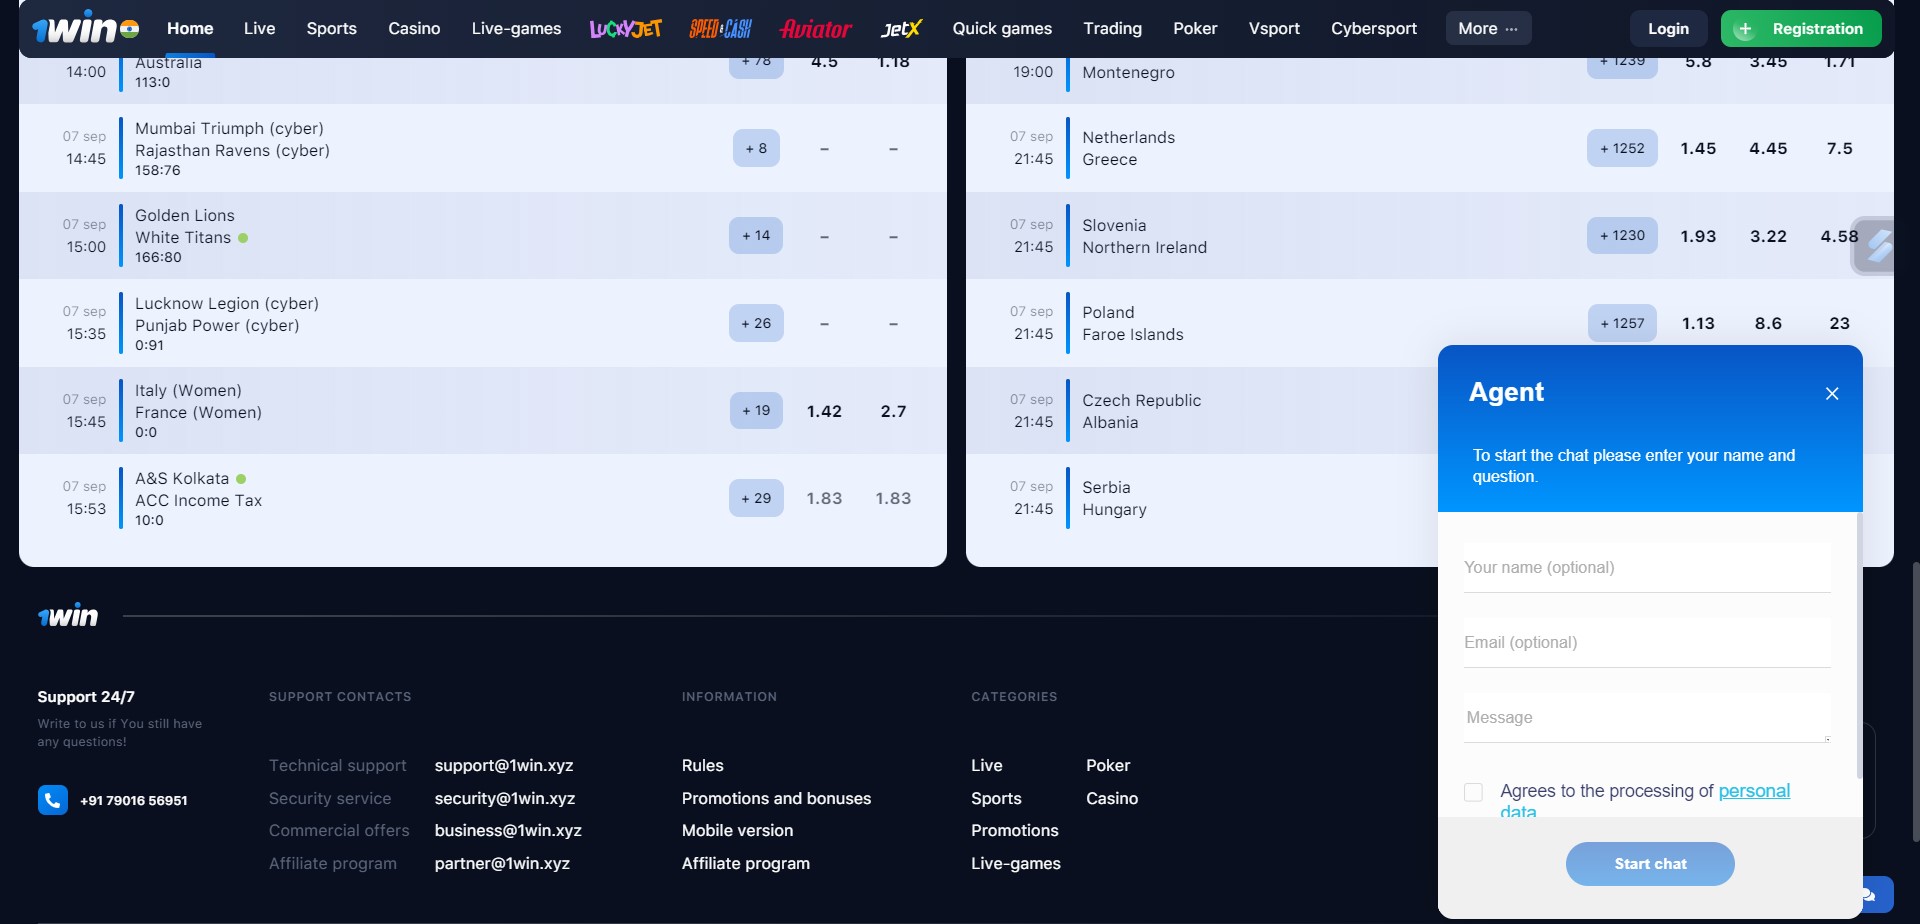Click the phone support icon next to the number
Screen dimensions: 1920x924
click(52, 800)
